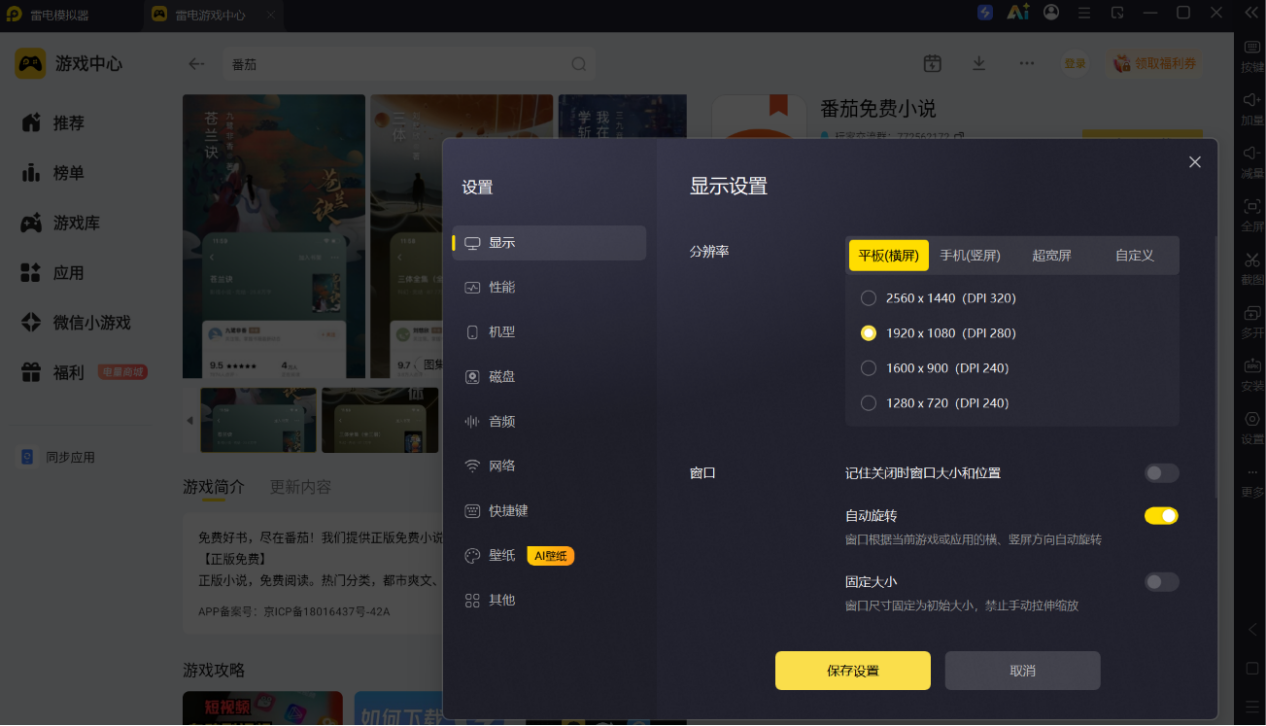Screen dimensions: 1266x726
Task: Click 减量 volume down tool
Action: pyautogui.click(x=1252, y=162)
